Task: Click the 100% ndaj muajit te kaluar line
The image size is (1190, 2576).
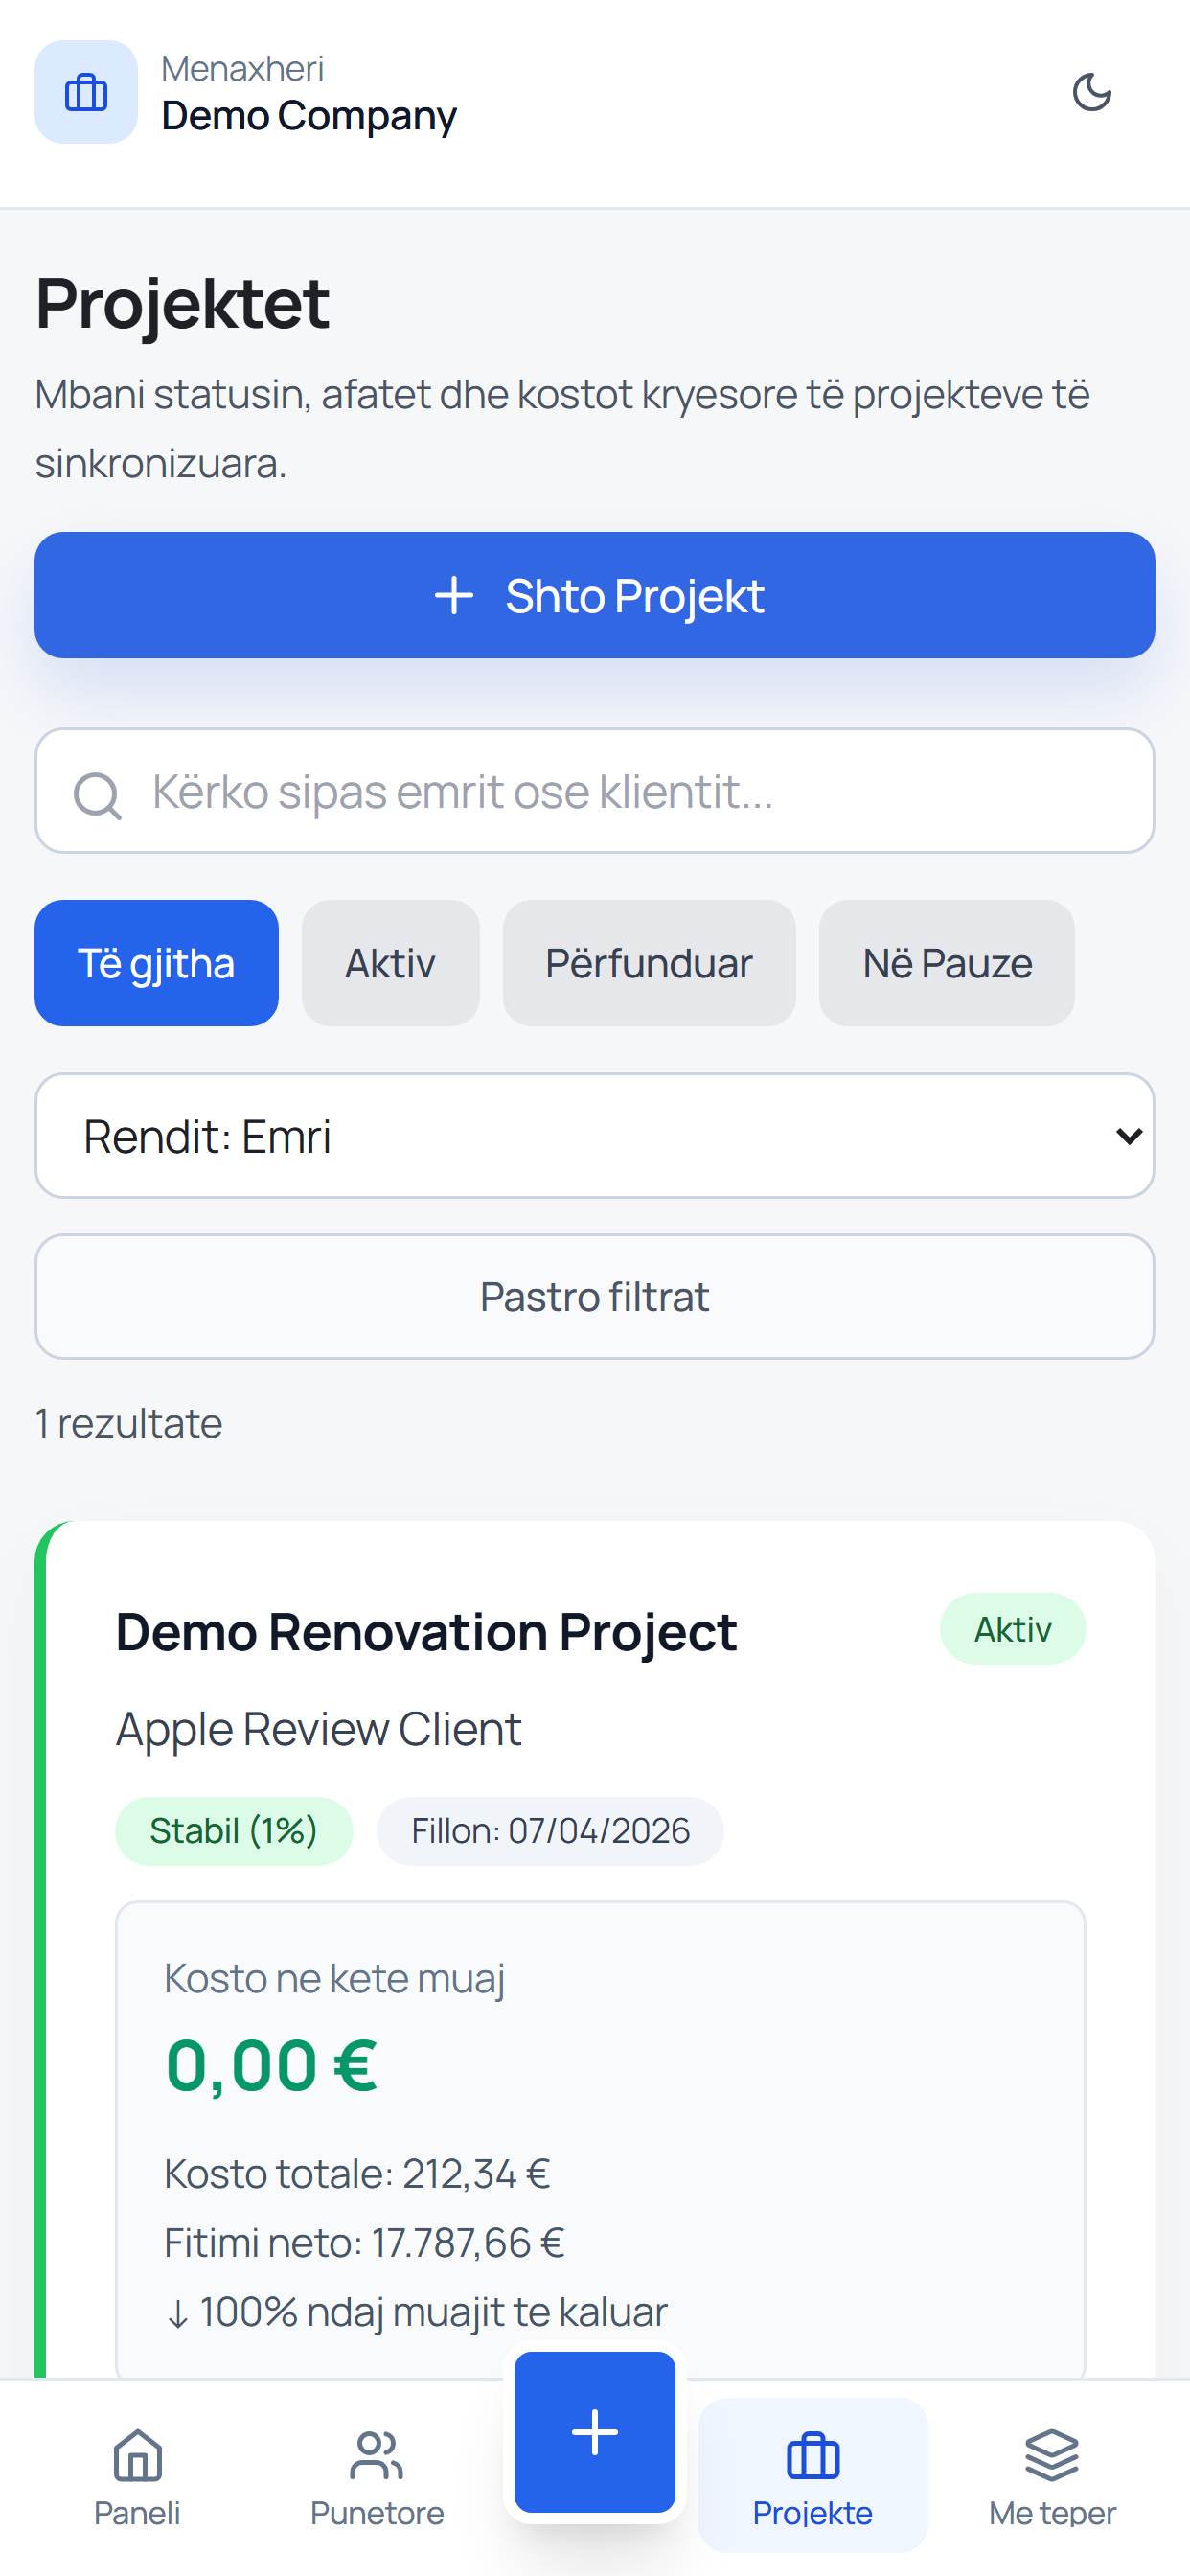Action: [416, 2312]
